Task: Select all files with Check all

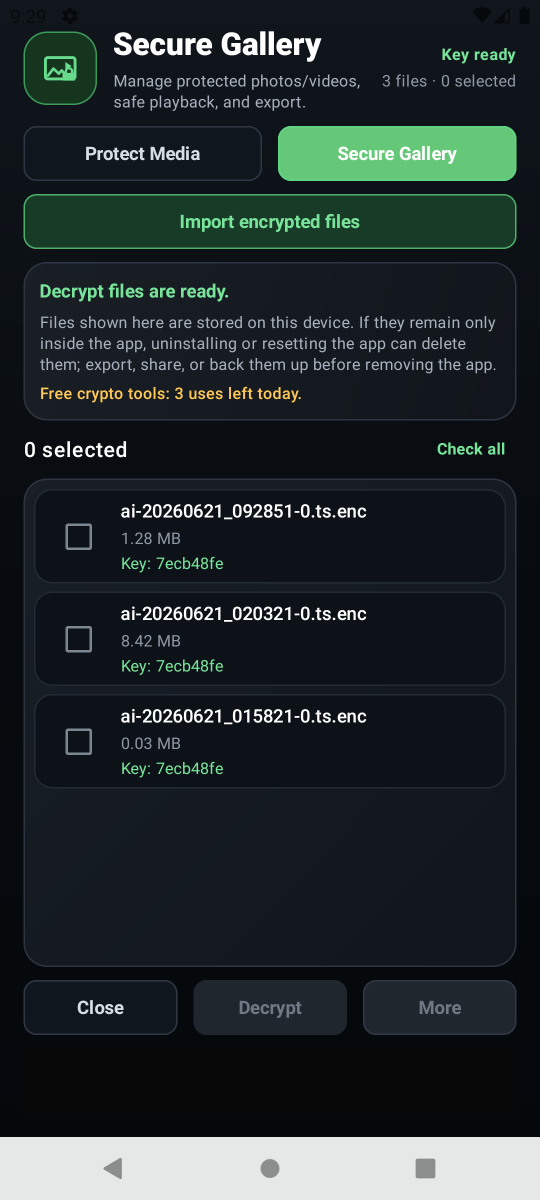Action: (x=471, y=449)
